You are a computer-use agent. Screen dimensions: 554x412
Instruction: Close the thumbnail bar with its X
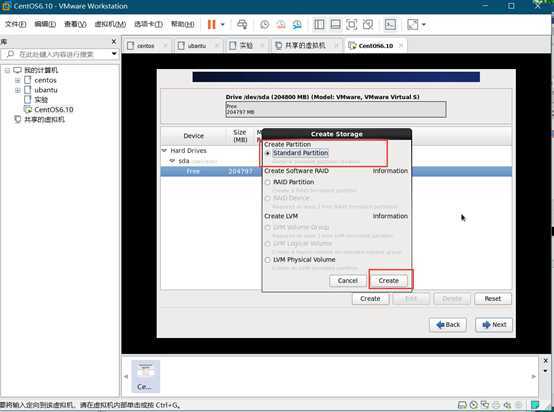tap(546, 361)
